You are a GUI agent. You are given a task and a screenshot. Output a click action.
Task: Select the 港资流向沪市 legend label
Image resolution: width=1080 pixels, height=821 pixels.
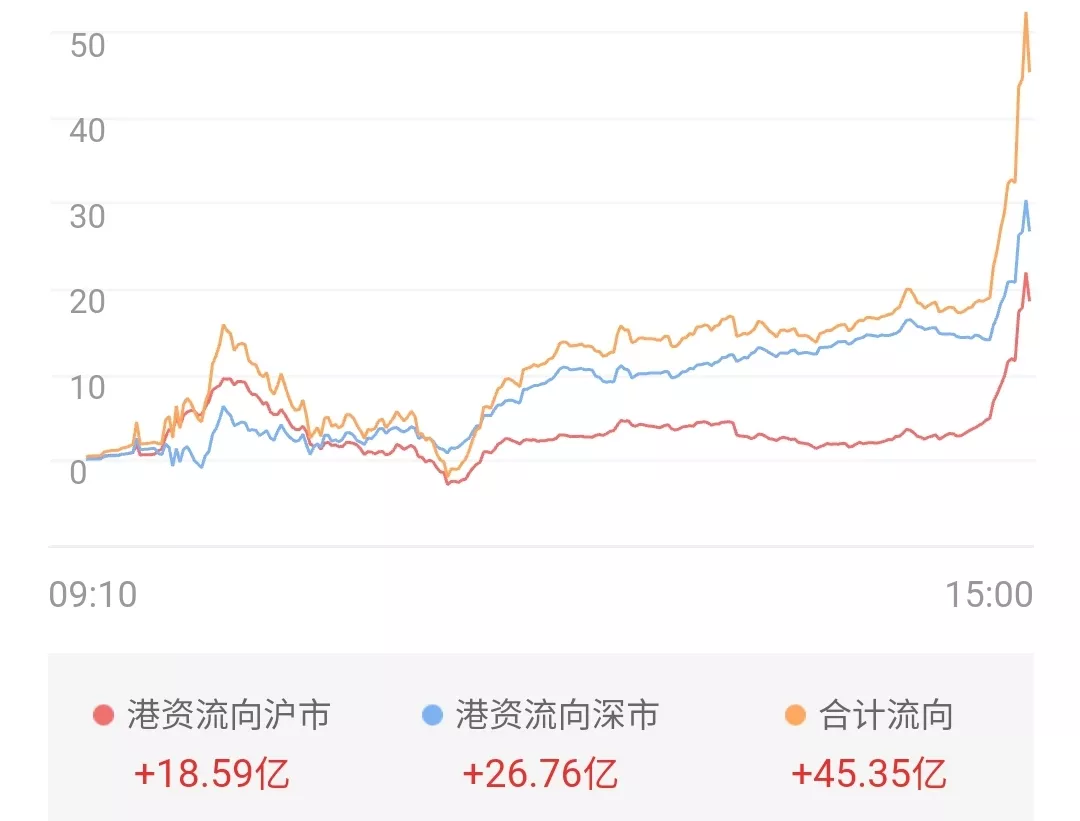coord(229,715)
